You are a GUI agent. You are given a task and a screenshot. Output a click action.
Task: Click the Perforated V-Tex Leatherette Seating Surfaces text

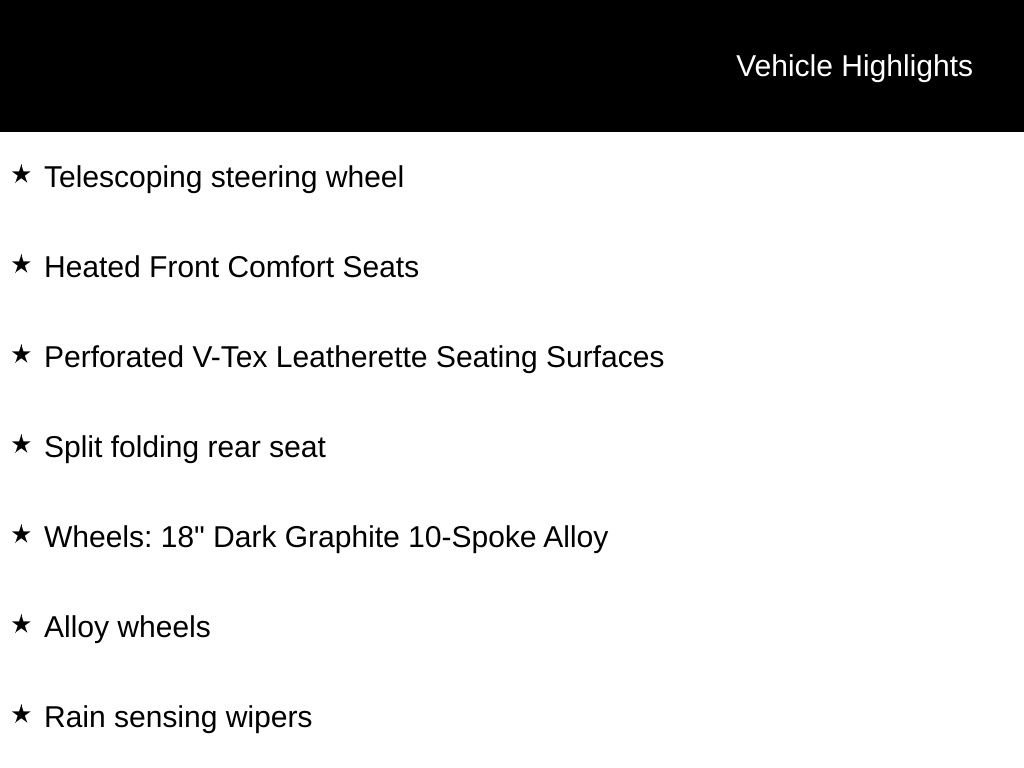pos(354,357)
